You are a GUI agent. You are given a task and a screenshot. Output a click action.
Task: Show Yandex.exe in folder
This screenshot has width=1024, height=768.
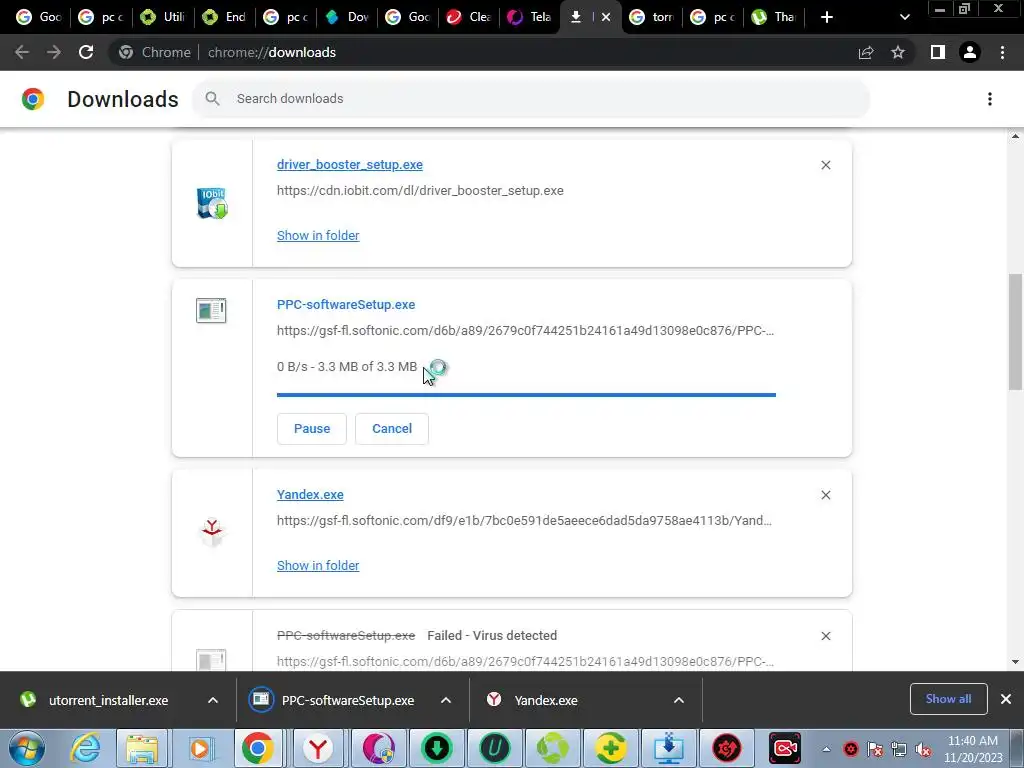coord(318,566)
